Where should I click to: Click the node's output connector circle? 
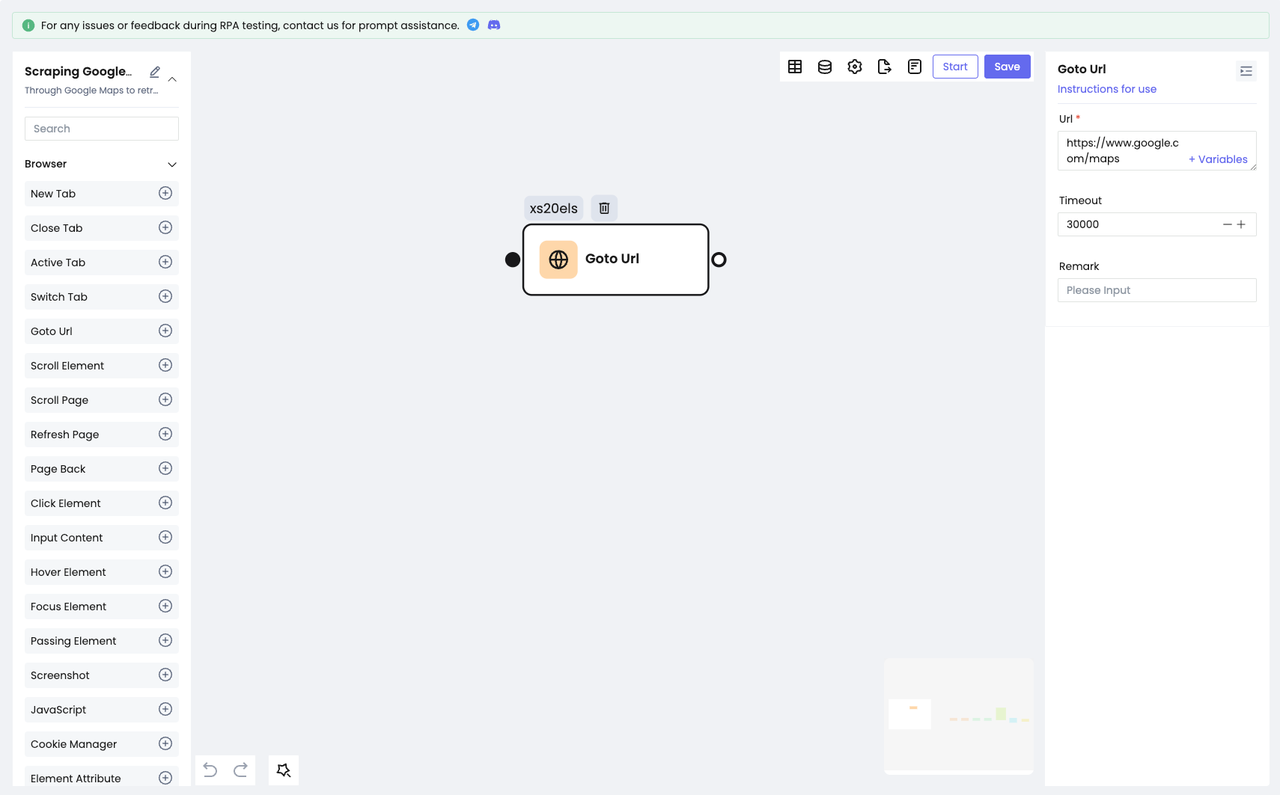click(718, 259)
